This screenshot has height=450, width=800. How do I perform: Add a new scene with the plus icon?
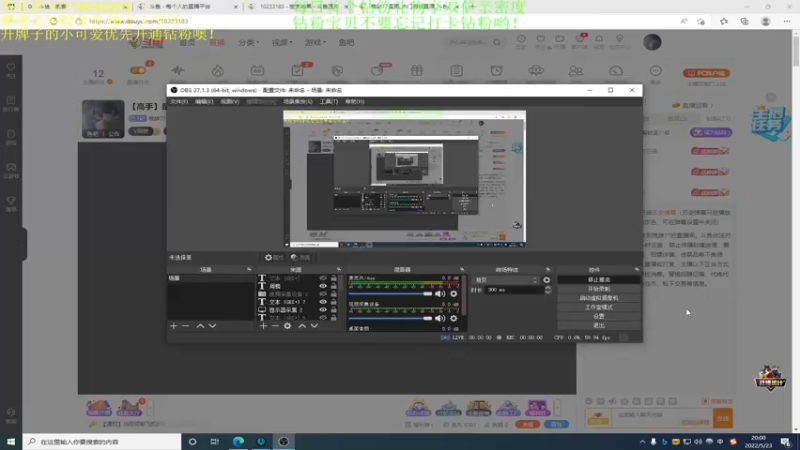click(173, 326)
